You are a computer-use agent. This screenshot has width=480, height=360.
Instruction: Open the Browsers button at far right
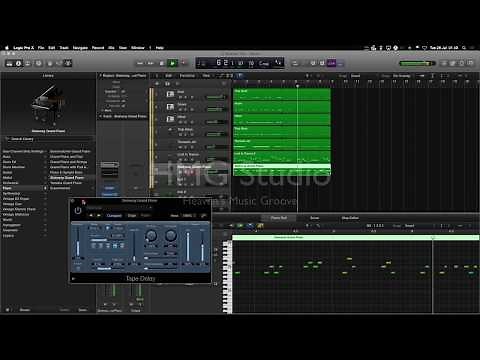470,63
